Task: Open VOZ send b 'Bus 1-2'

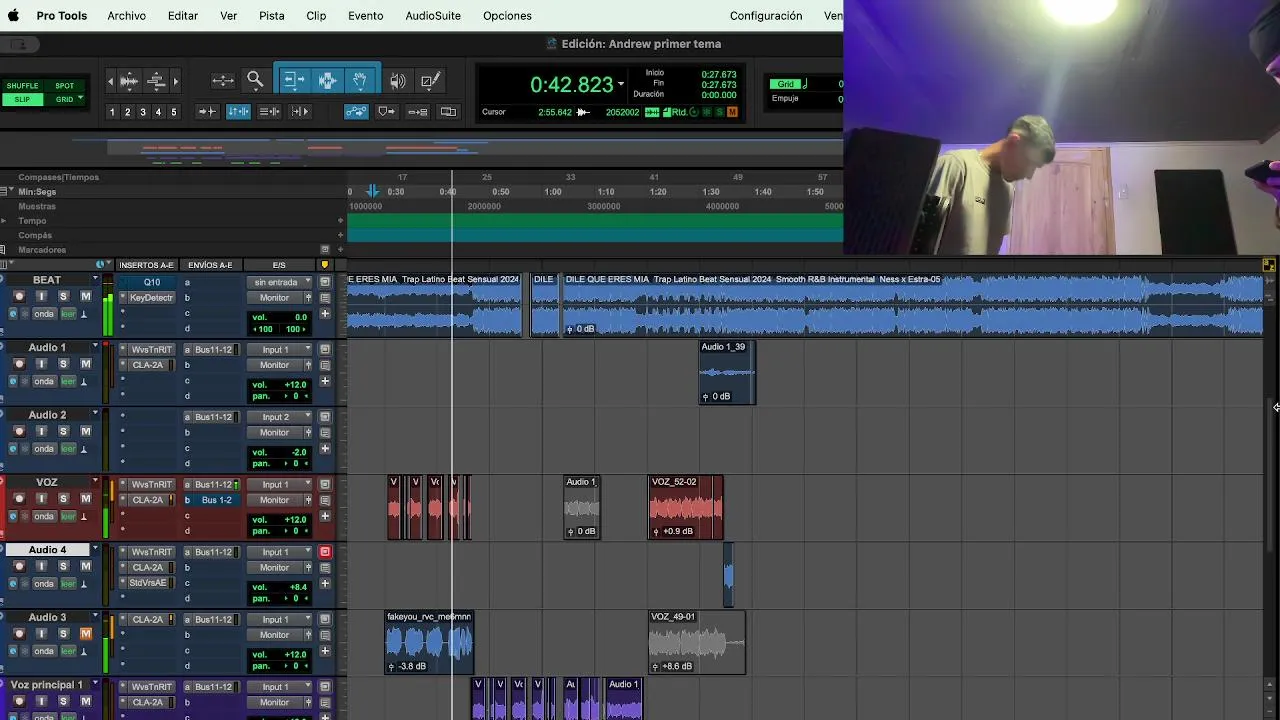Action: coord(217,500)
